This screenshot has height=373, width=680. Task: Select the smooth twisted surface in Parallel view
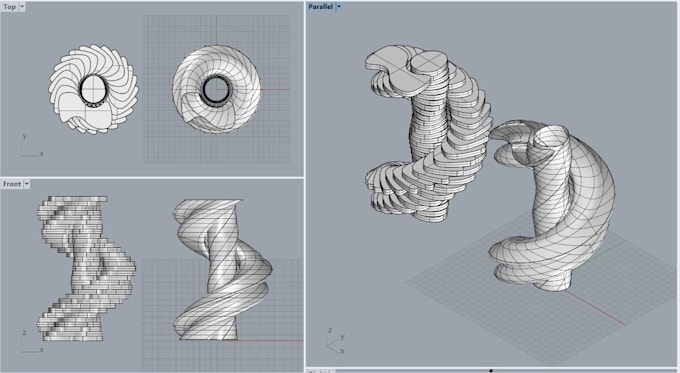(552, 206)
